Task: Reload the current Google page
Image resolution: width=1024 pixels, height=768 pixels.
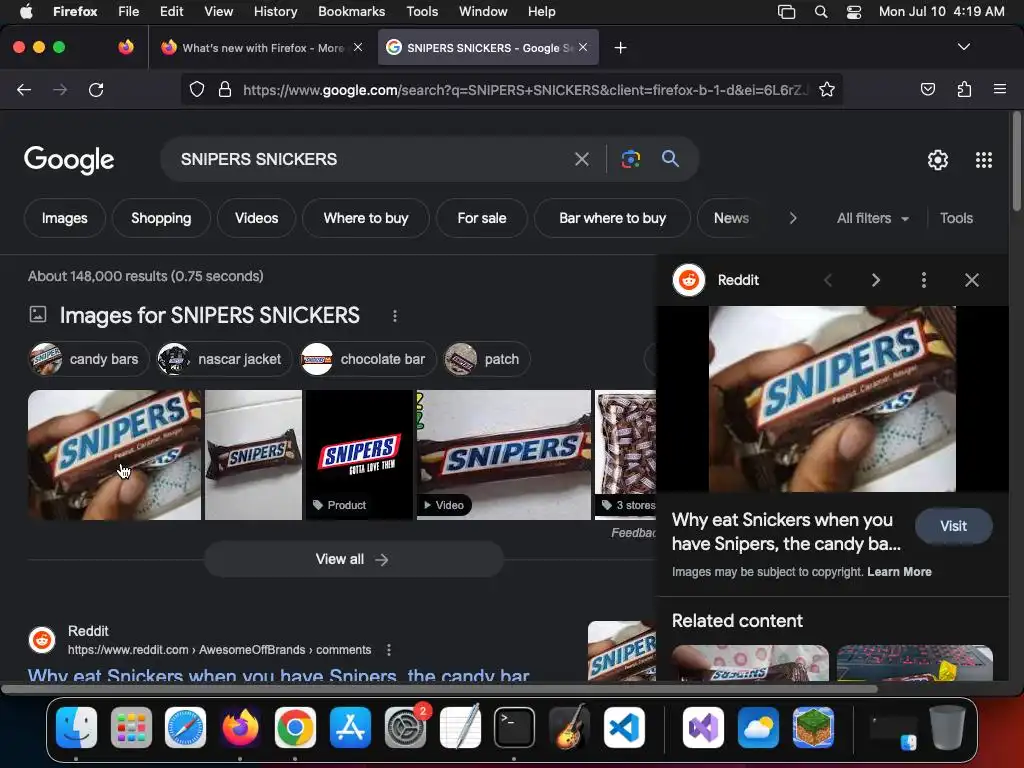Action: [x=96, y=89]
